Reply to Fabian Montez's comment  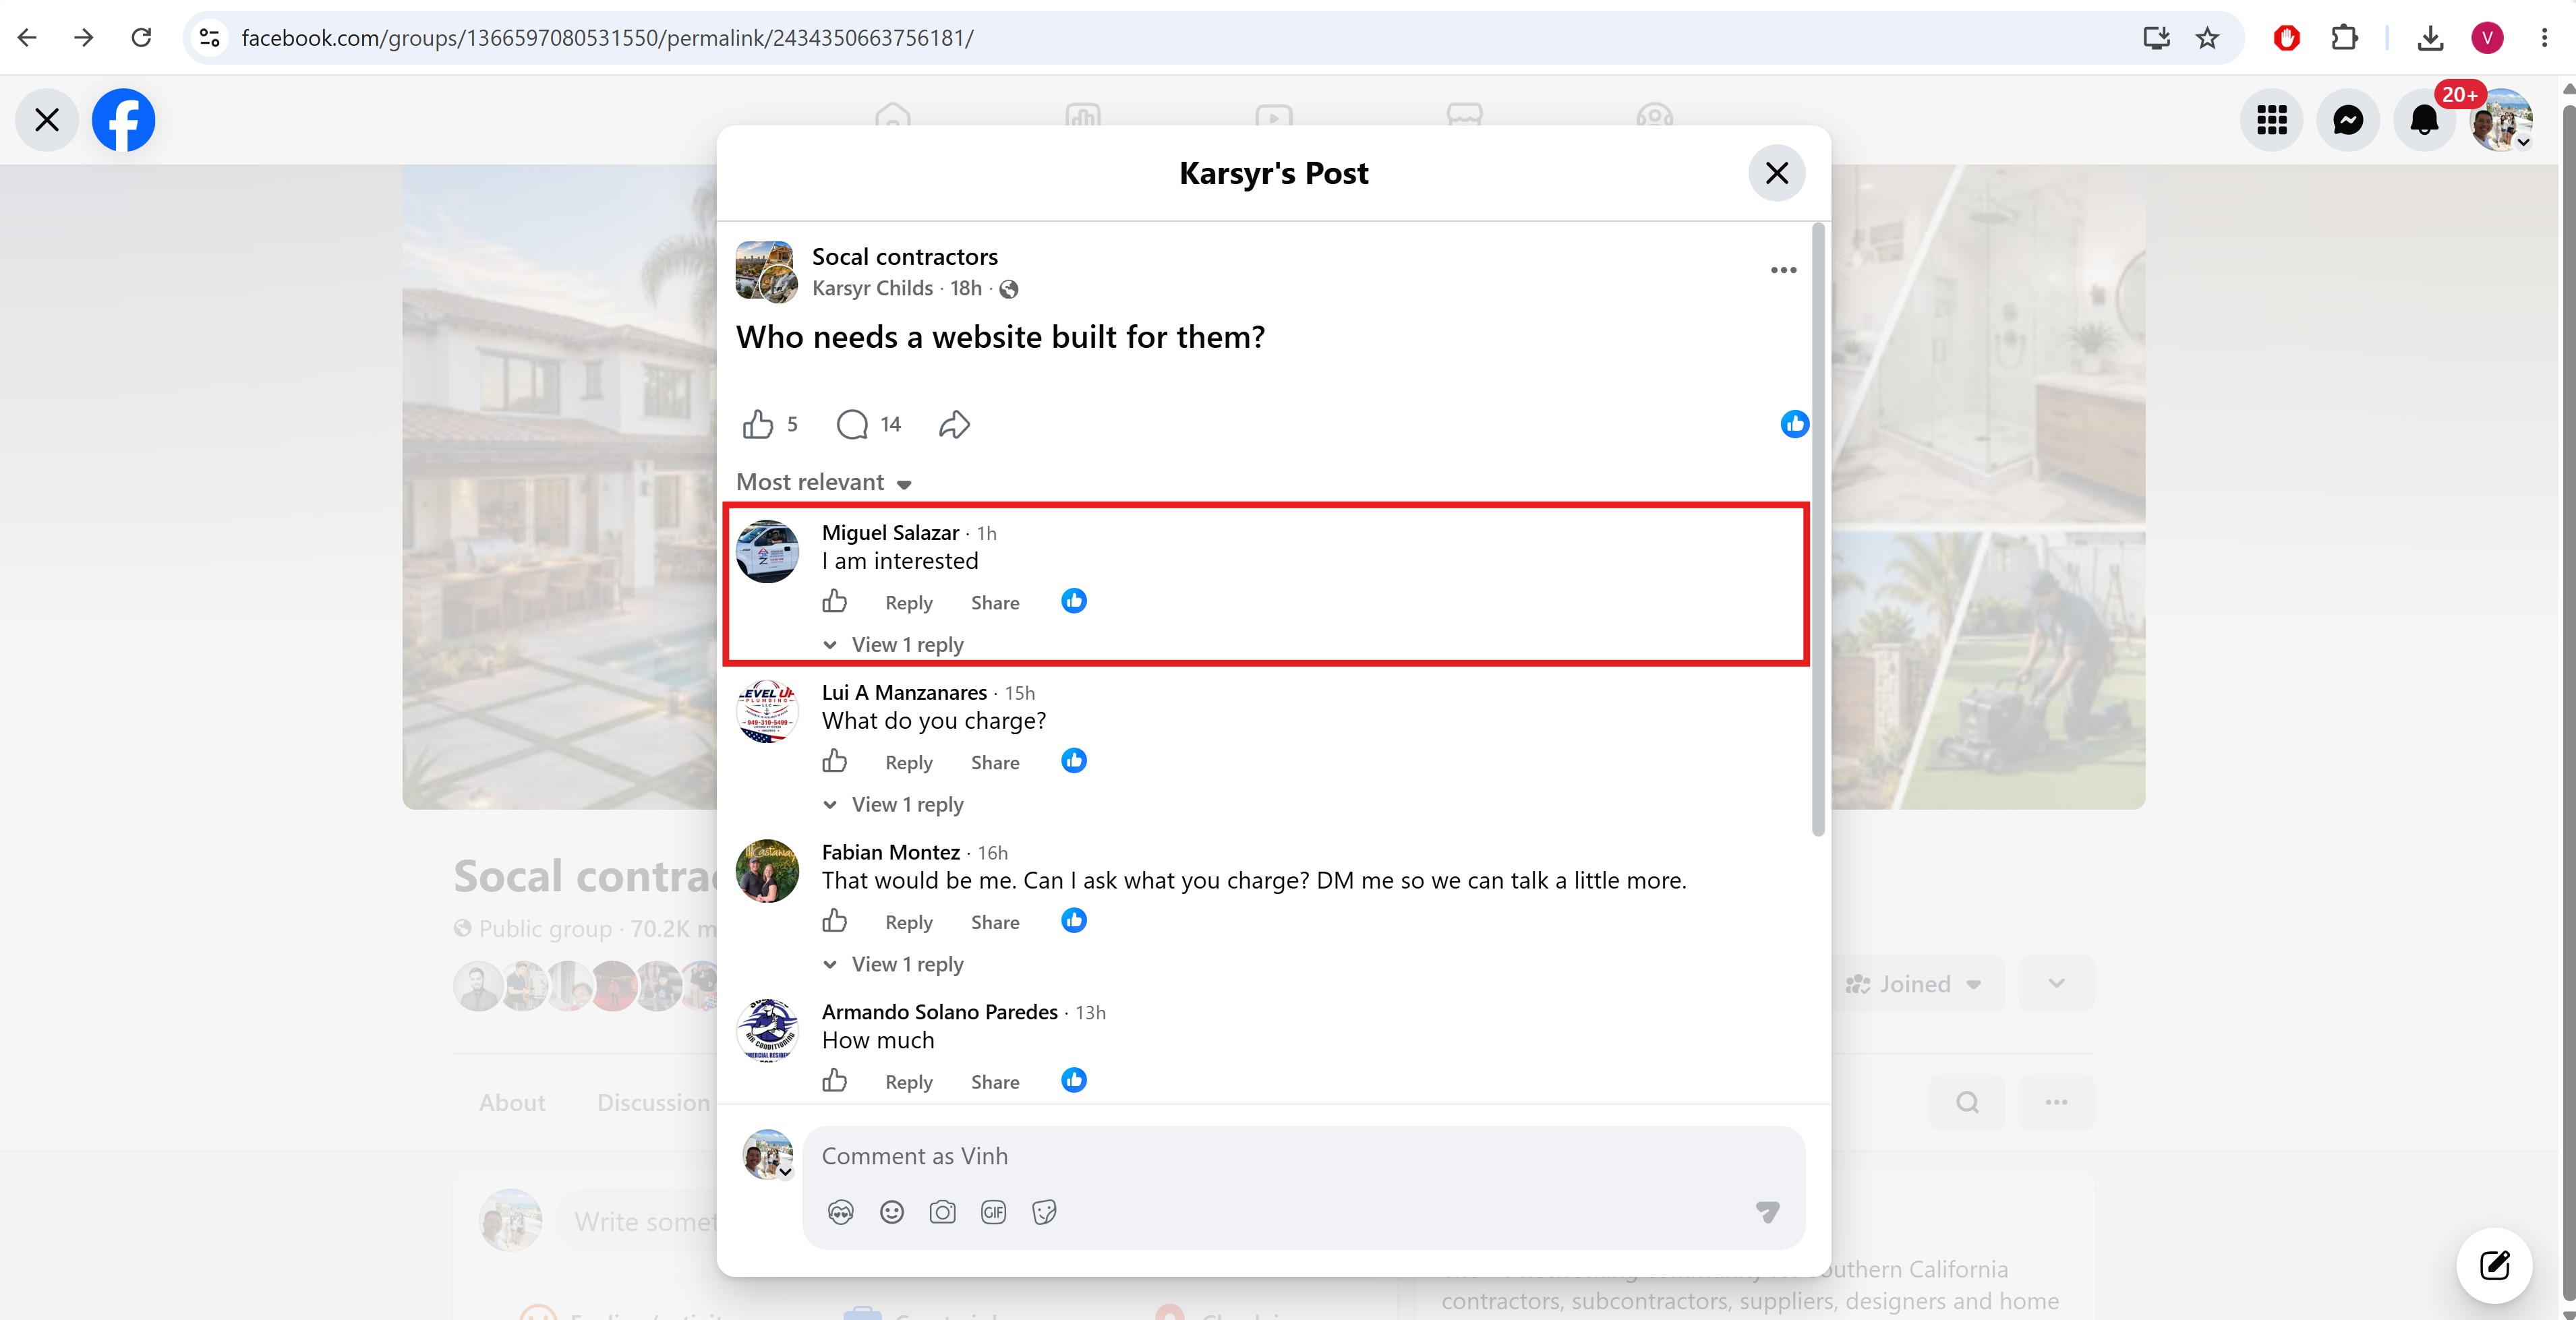[x=908, y=923]
